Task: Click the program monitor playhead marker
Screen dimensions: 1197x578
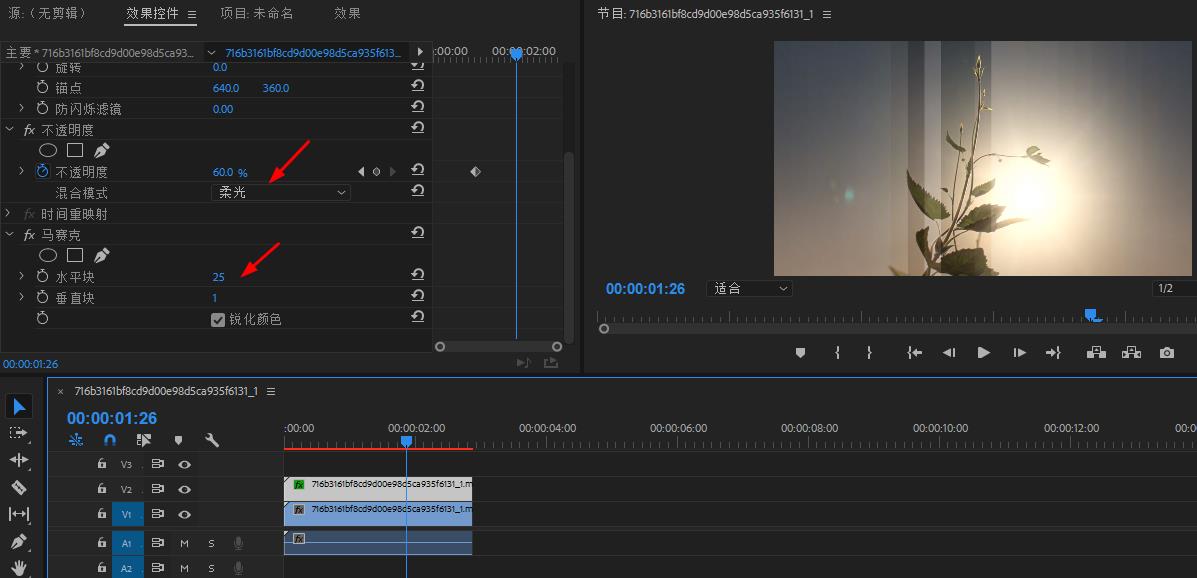Action: 1093,315
